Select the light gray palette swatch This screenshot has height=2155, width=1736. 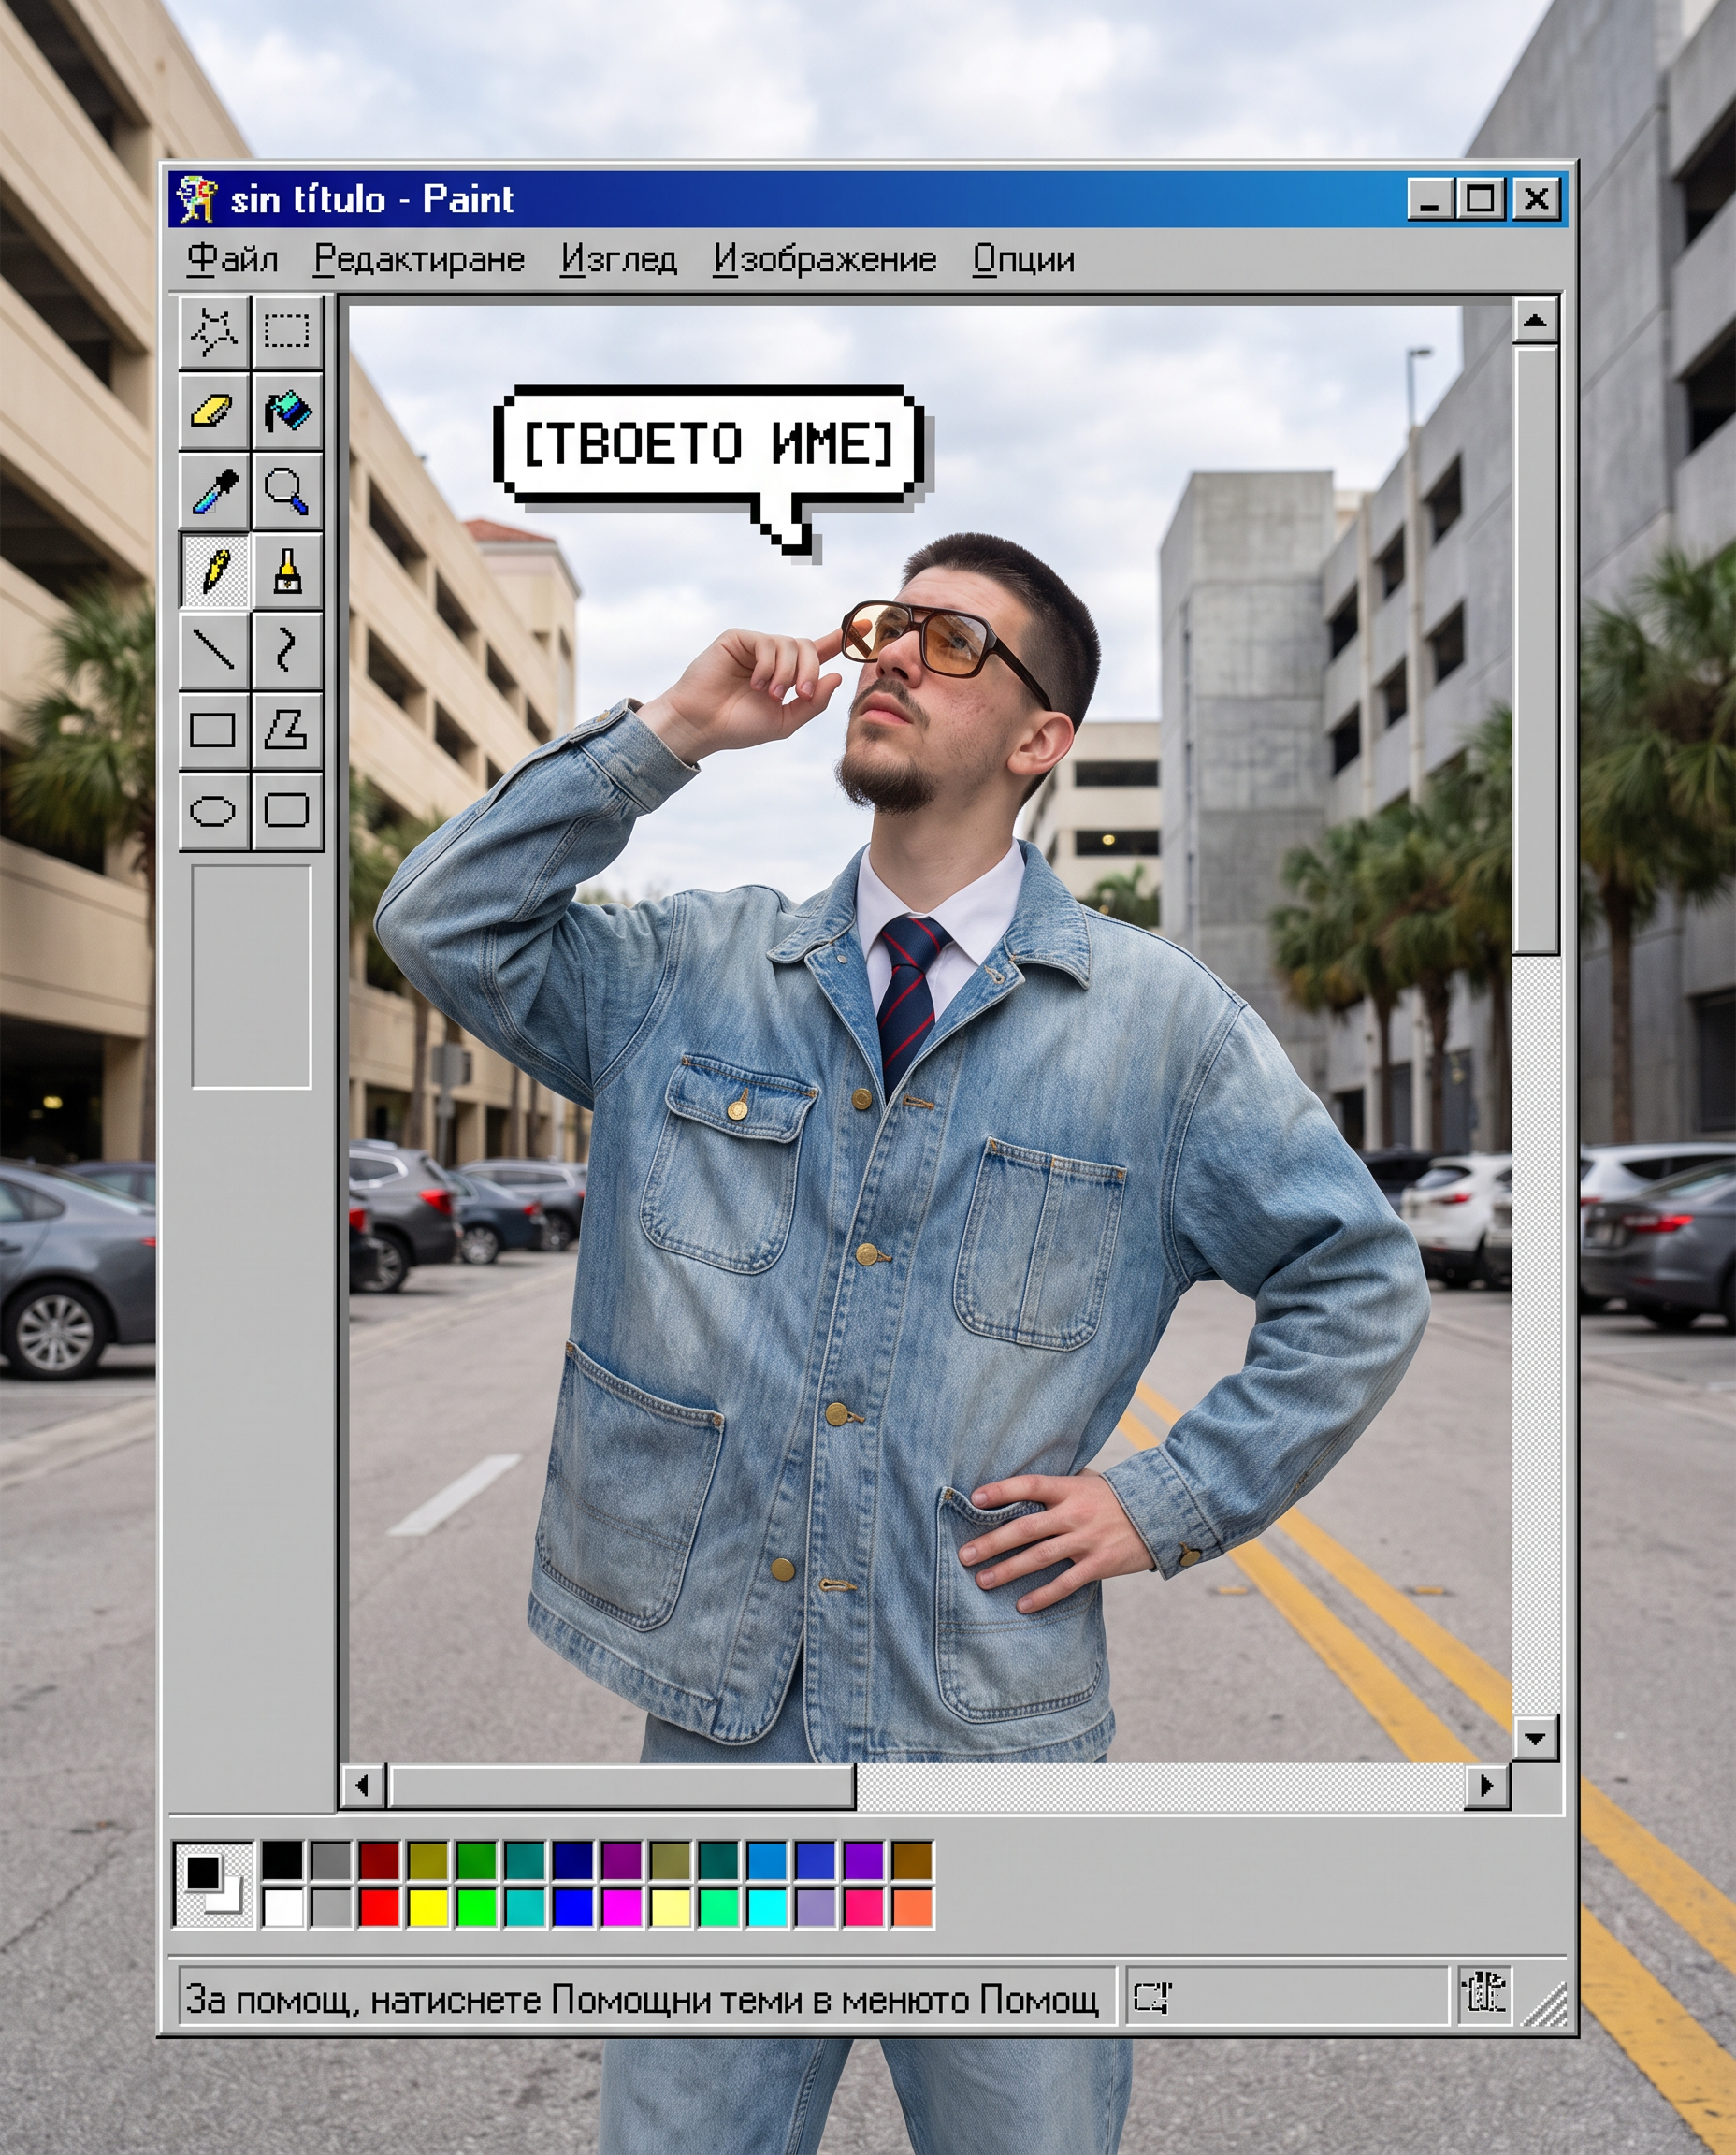point(331,1907)
